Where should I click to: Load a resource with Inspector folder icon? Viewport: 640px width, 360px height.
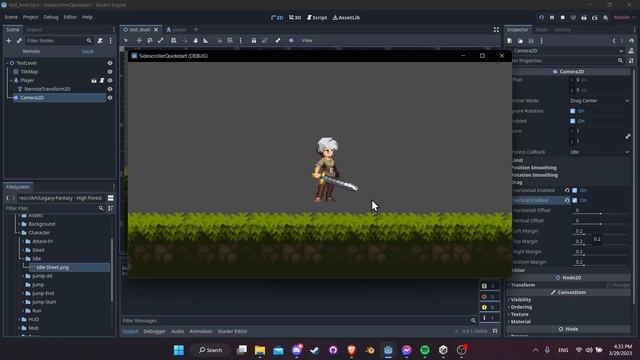(x=520, y=41)
